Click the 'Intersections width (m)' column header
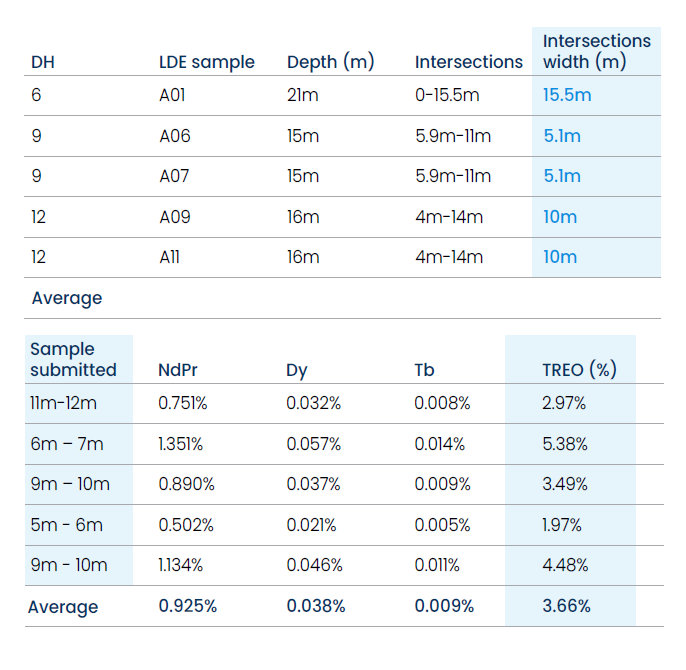 [597, 51]
